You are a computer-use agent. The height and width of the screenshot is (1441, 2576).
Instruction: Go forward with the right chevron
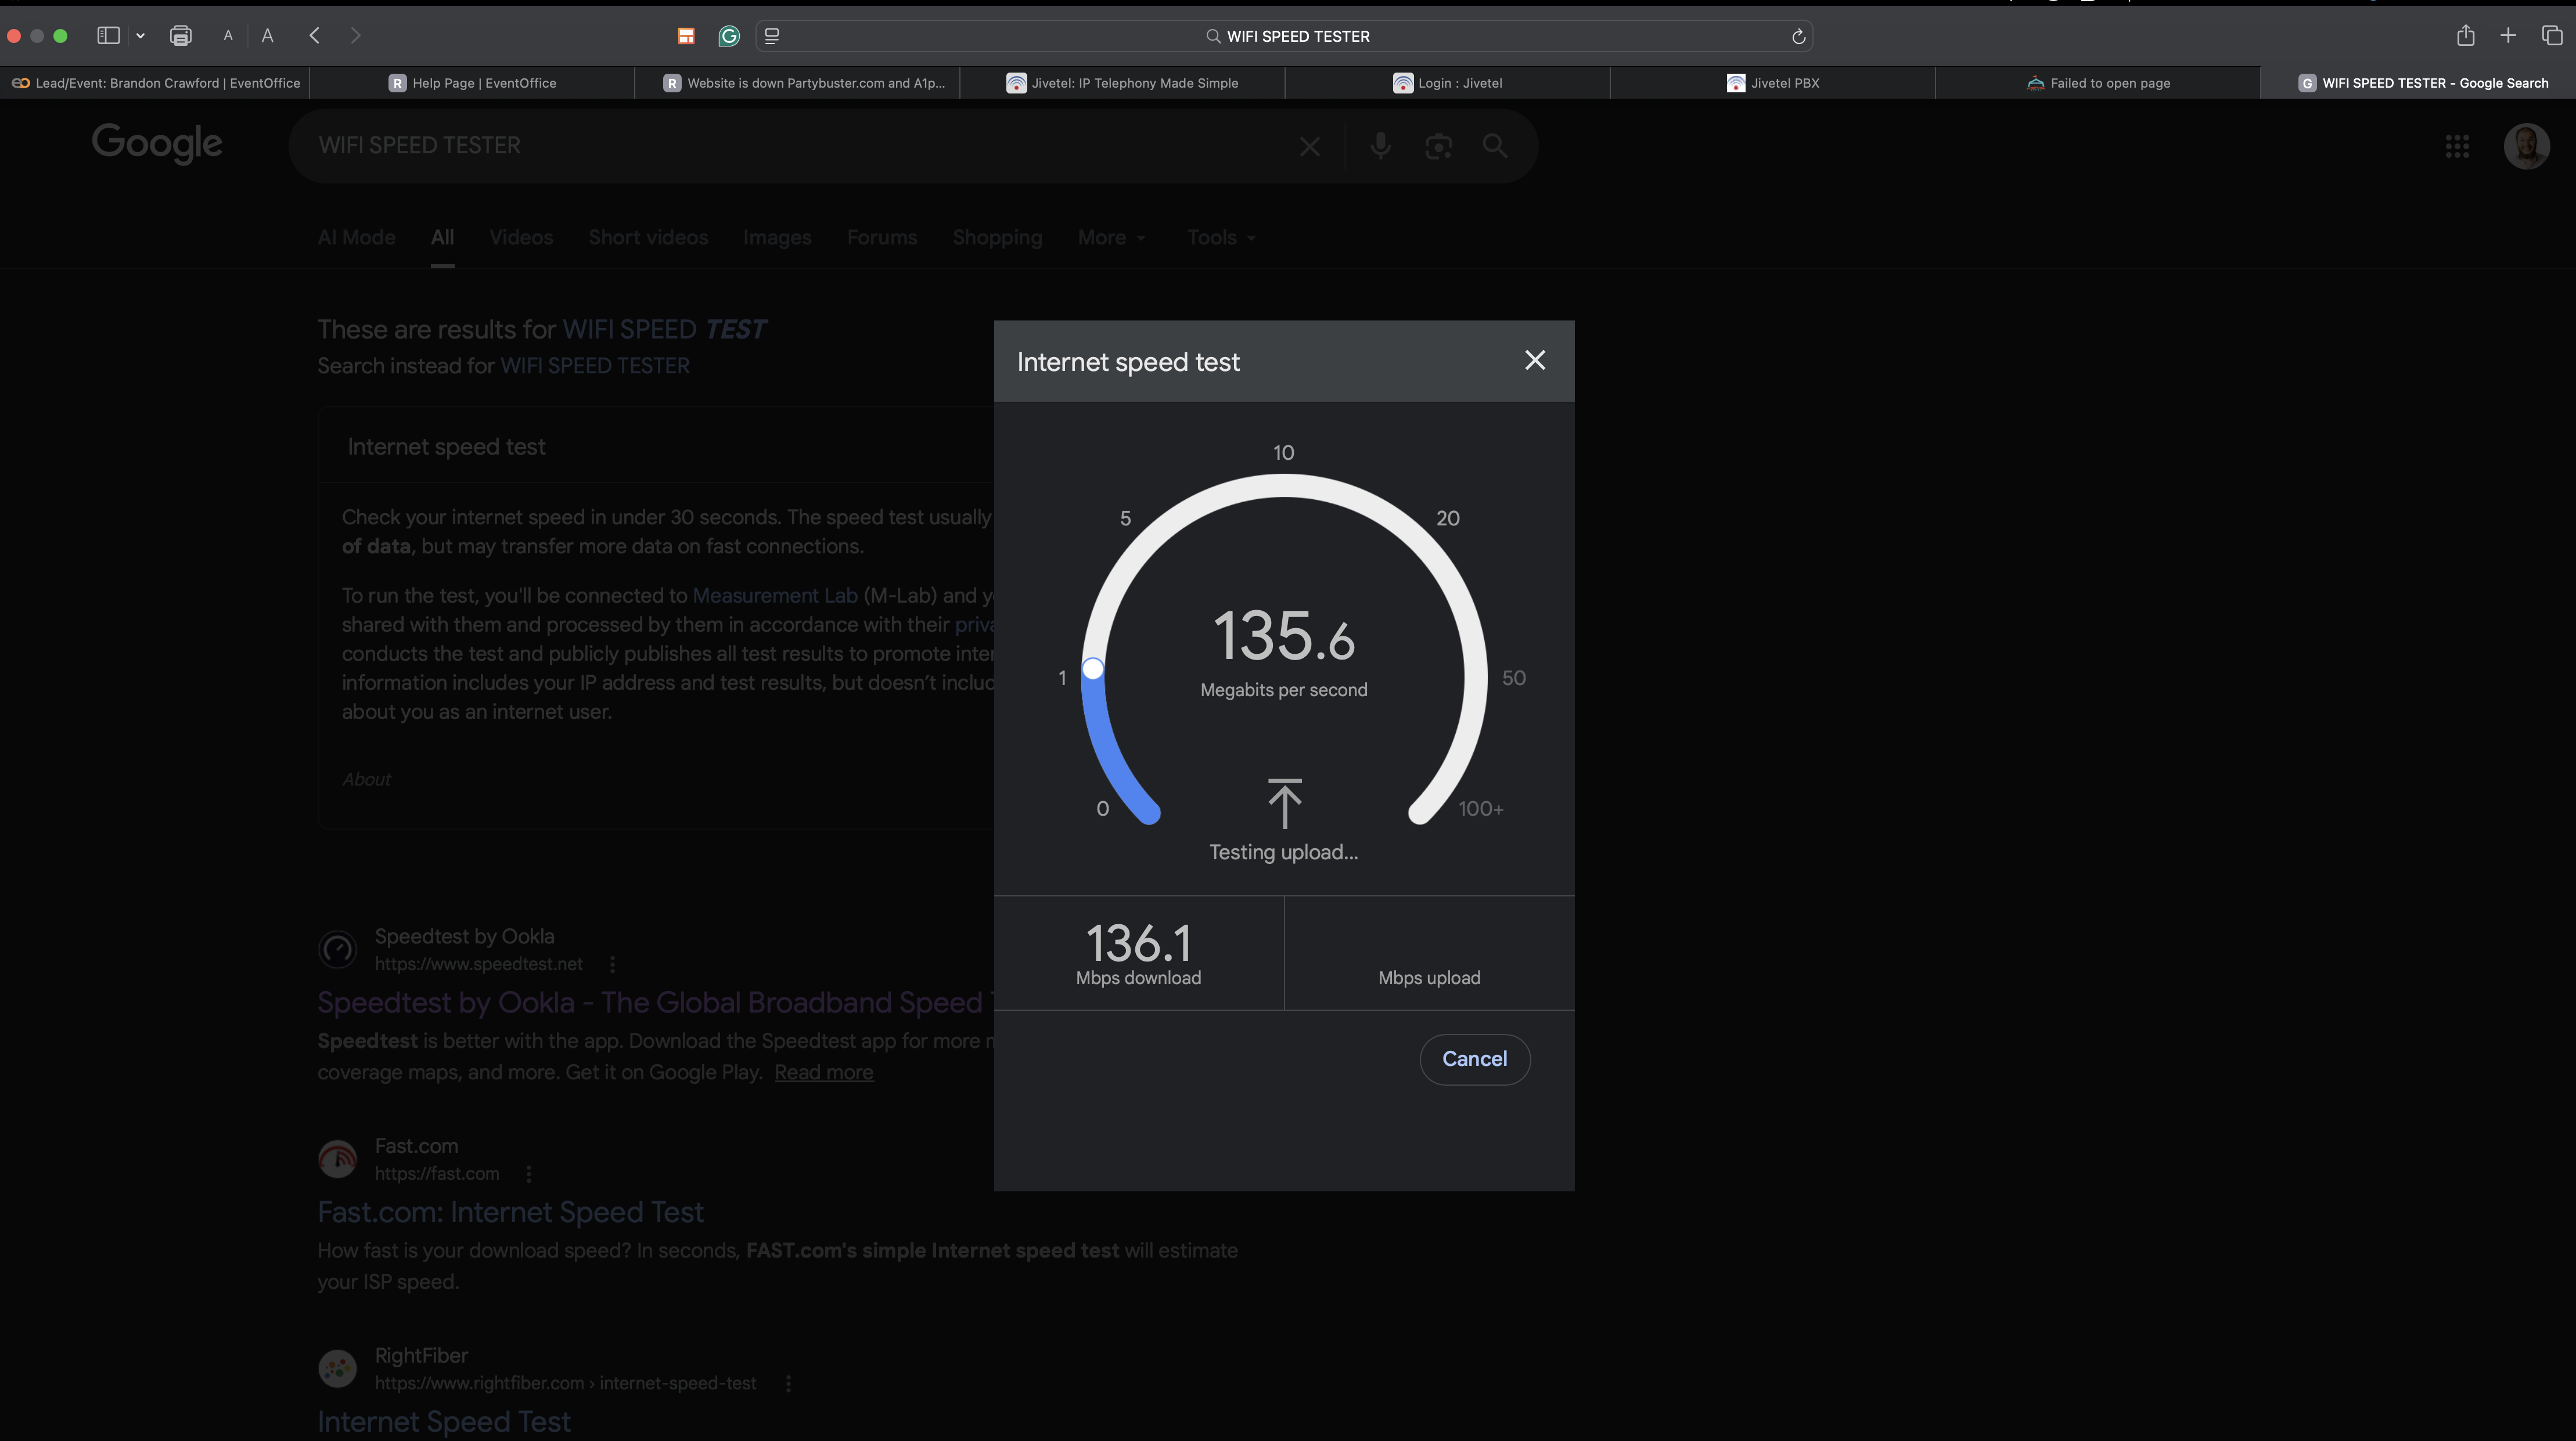click(x=355, y=36)
